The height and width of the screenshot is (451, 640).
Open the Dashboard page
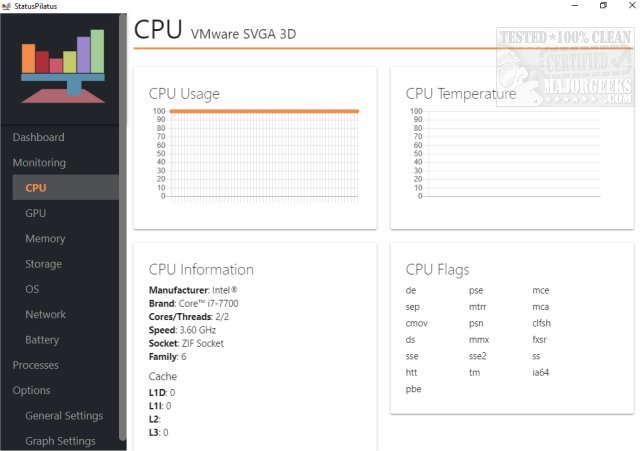coord(38,137)
